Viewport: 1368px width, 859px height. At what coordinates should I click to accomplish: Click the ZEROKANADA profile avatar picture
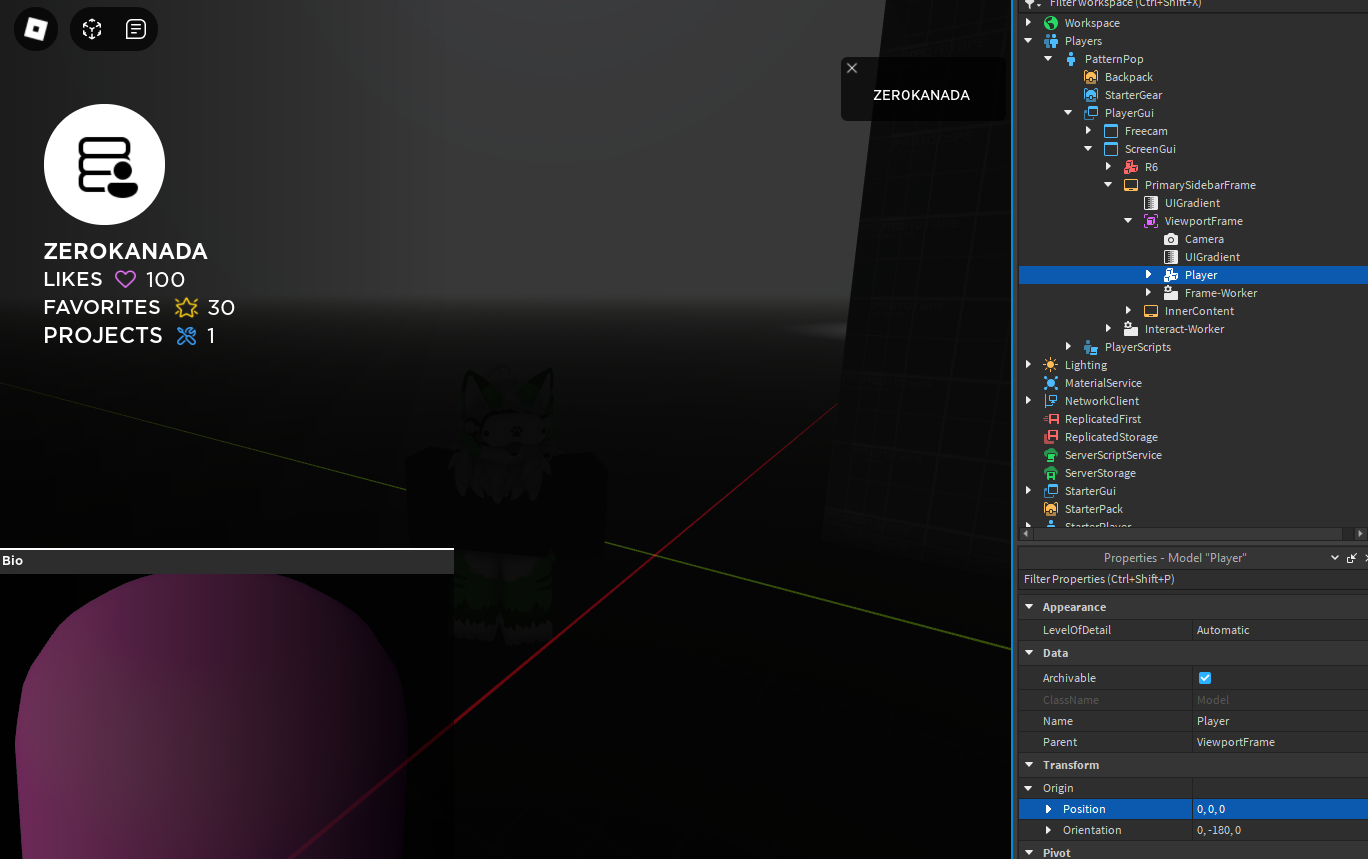(x=104, y=163)
